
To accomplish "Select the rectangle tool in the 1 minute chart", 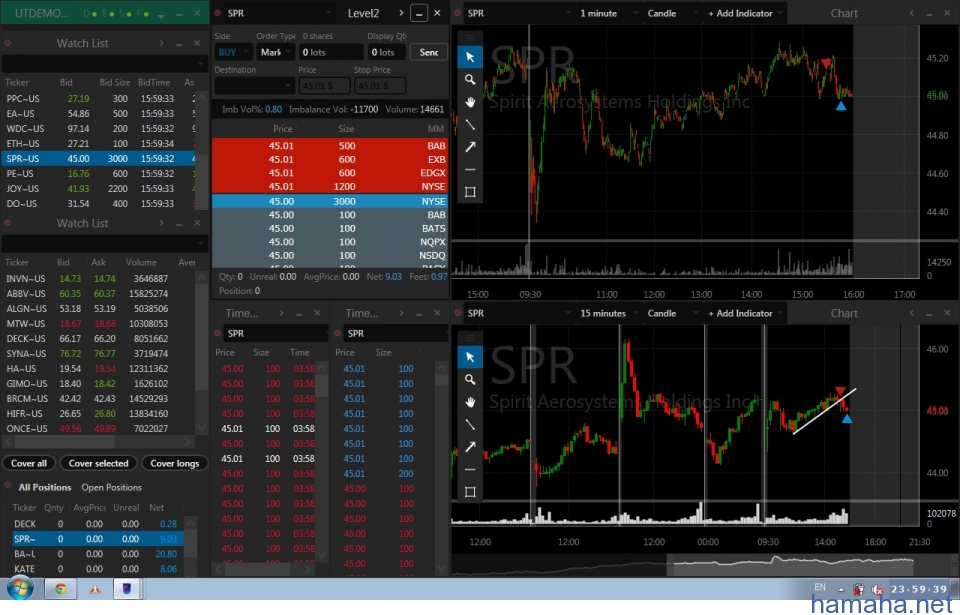I will coord(470,192).
